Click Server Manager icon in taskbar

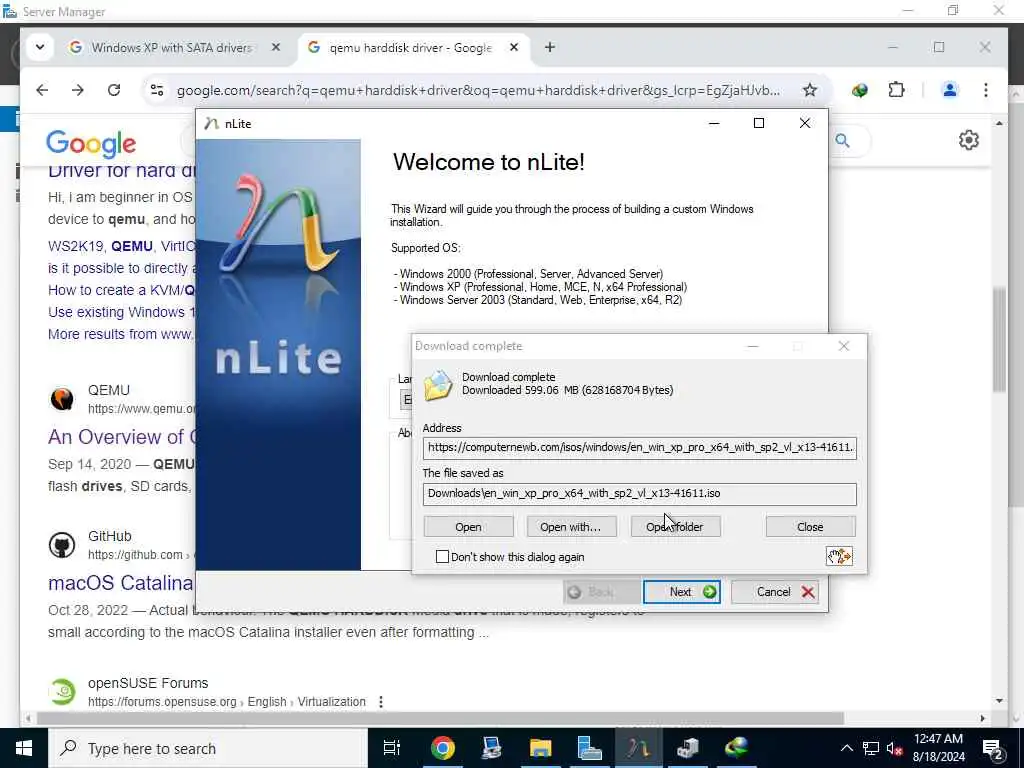[x=589, y=748]
